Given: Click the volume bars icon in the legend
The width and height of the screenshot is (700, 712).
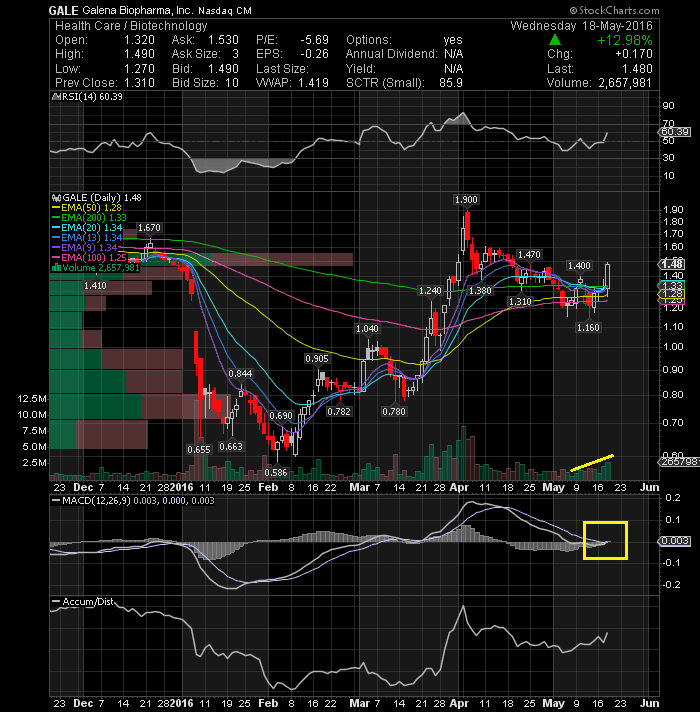Looking at the screenshot, I should pyautogui.click(x=56, y=267).
